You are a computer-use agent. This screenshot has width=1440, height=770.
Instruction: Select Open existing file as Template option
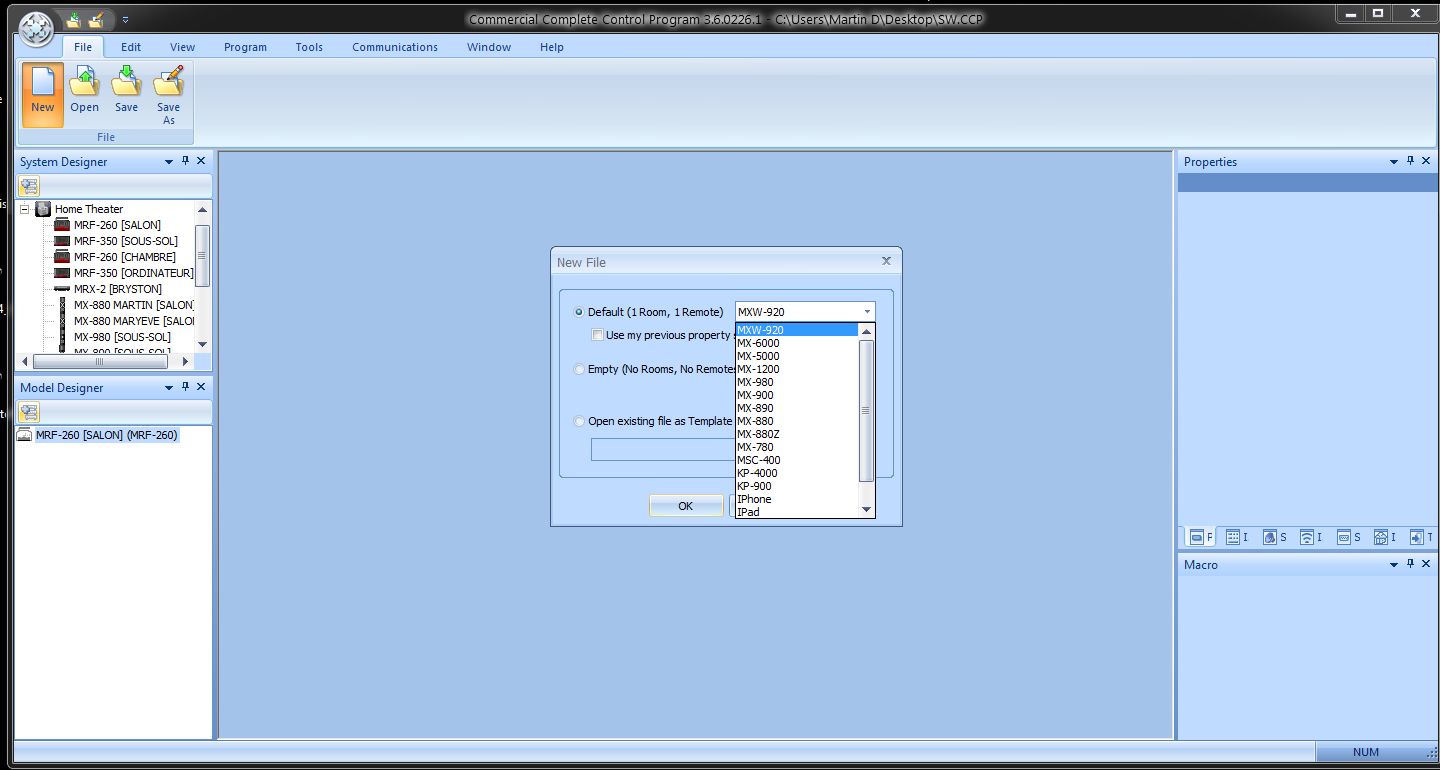click(x=653, y=421)
